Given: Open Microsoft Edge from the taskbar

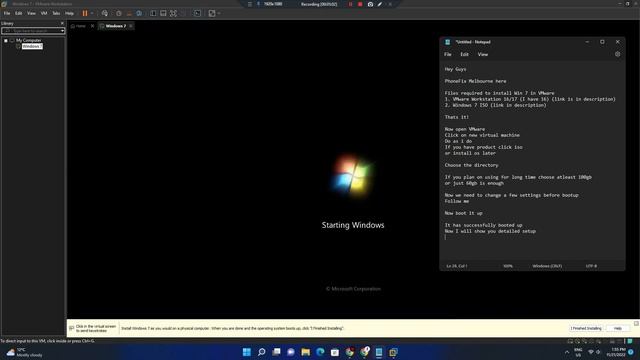Looking at the screenshot, I should pos(320,352).
